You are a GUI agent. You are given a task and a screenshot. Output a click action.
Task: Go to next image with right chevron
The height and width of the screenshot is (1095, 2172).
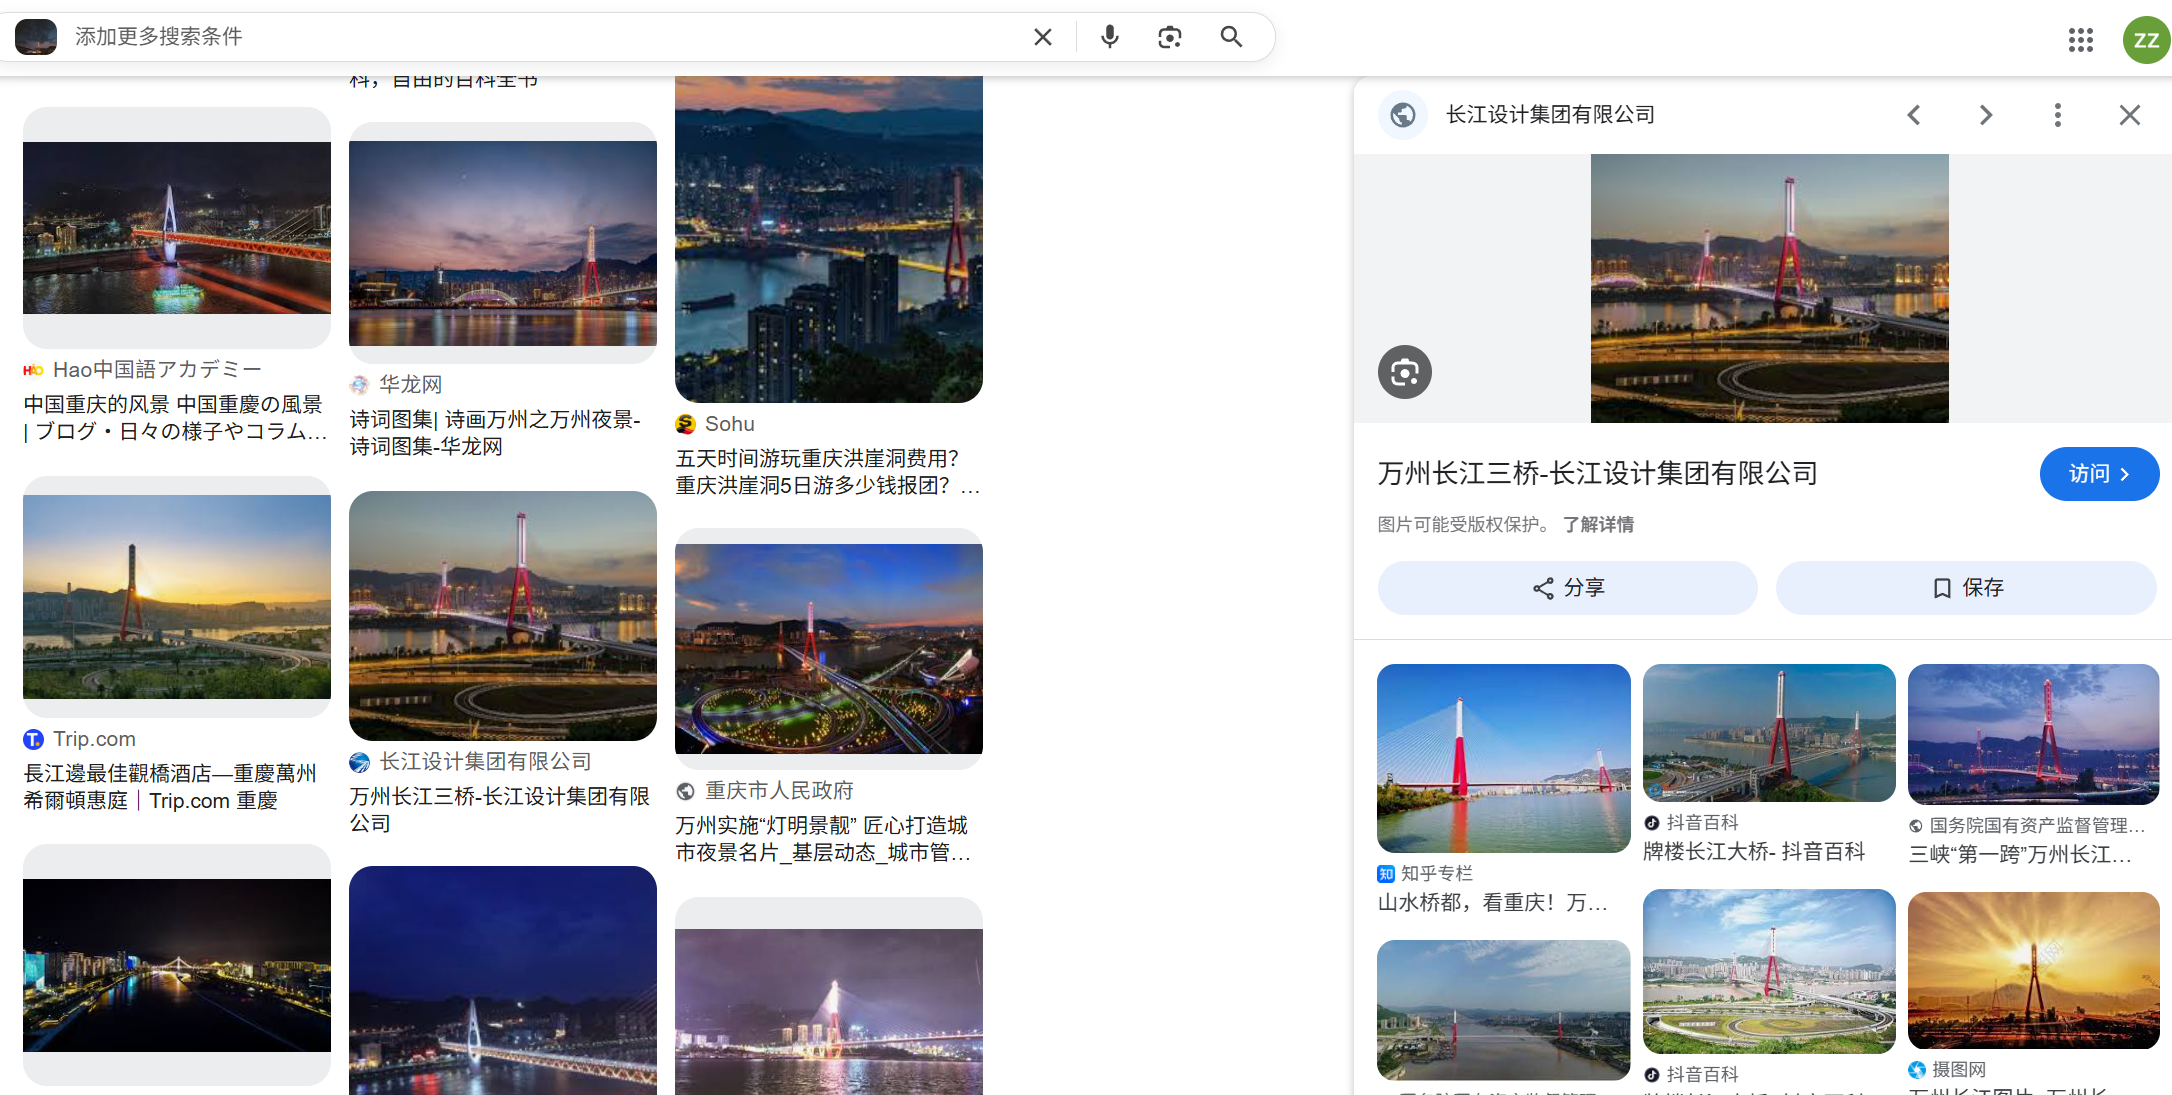click(1985, 115)
